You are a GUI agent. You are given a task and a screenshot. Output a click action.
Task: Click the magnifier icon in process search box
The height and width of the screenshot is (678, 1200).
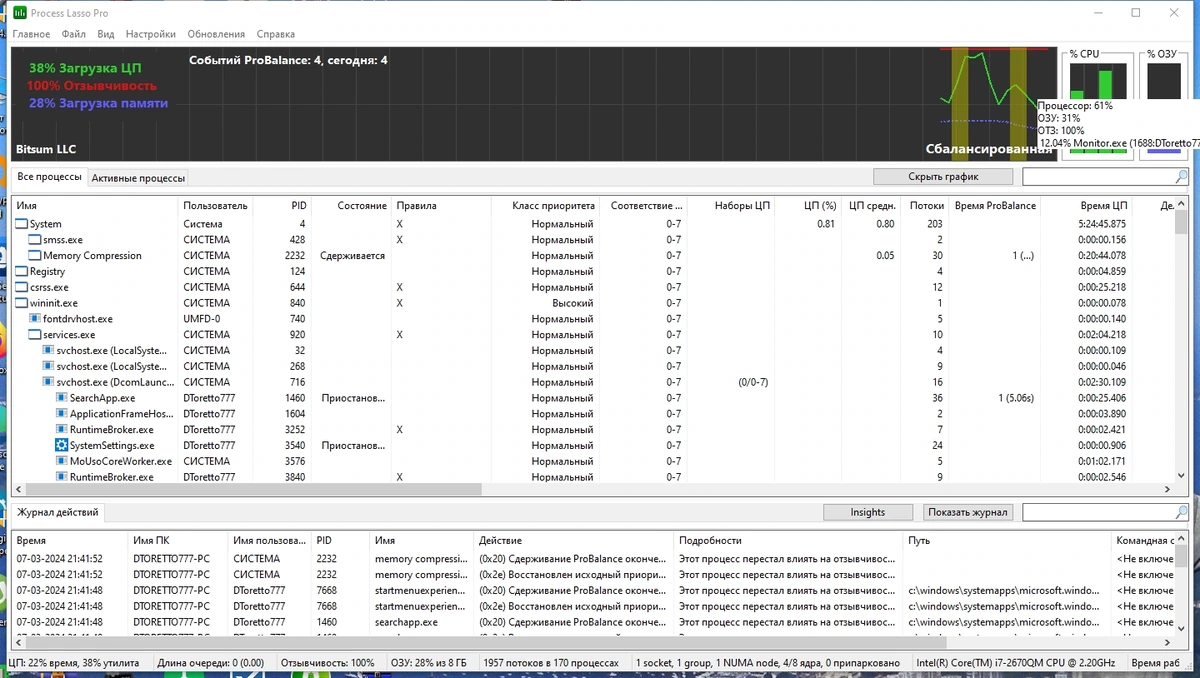pos(1181,177)
